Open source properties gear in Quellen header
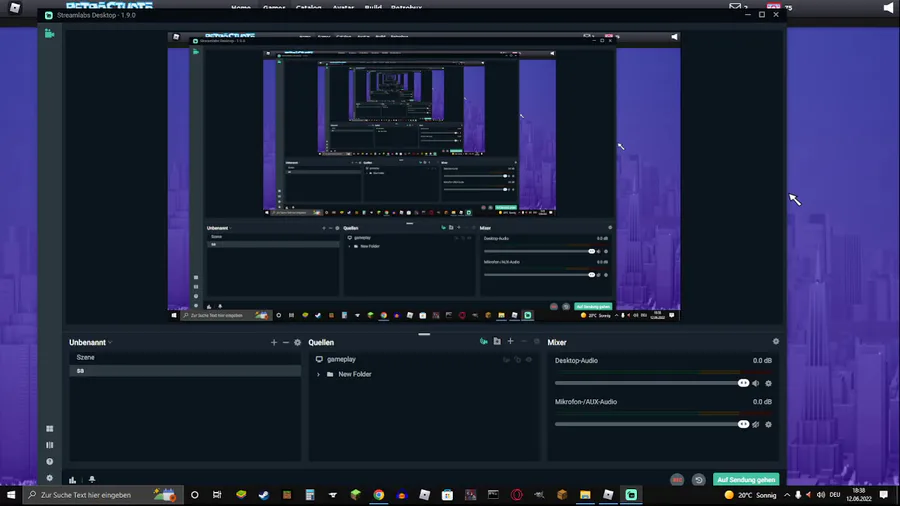 [537, 341]
